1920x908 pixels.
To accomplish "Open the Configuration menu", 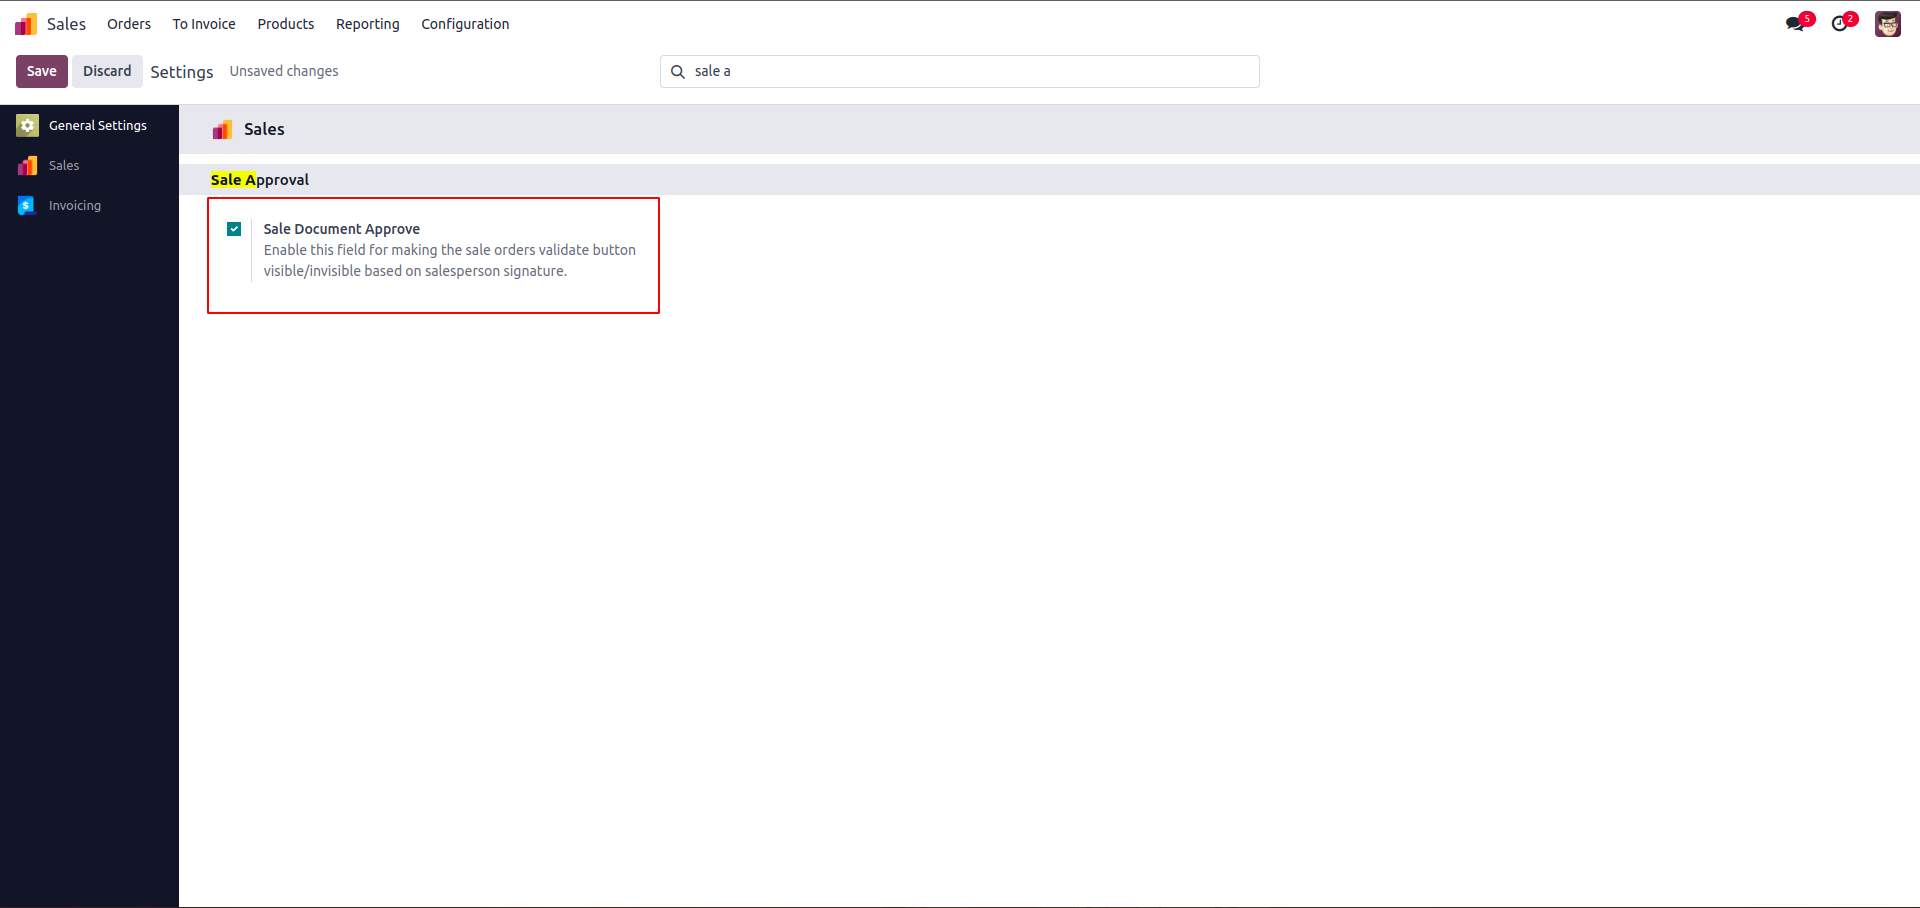I will point(465,24).
